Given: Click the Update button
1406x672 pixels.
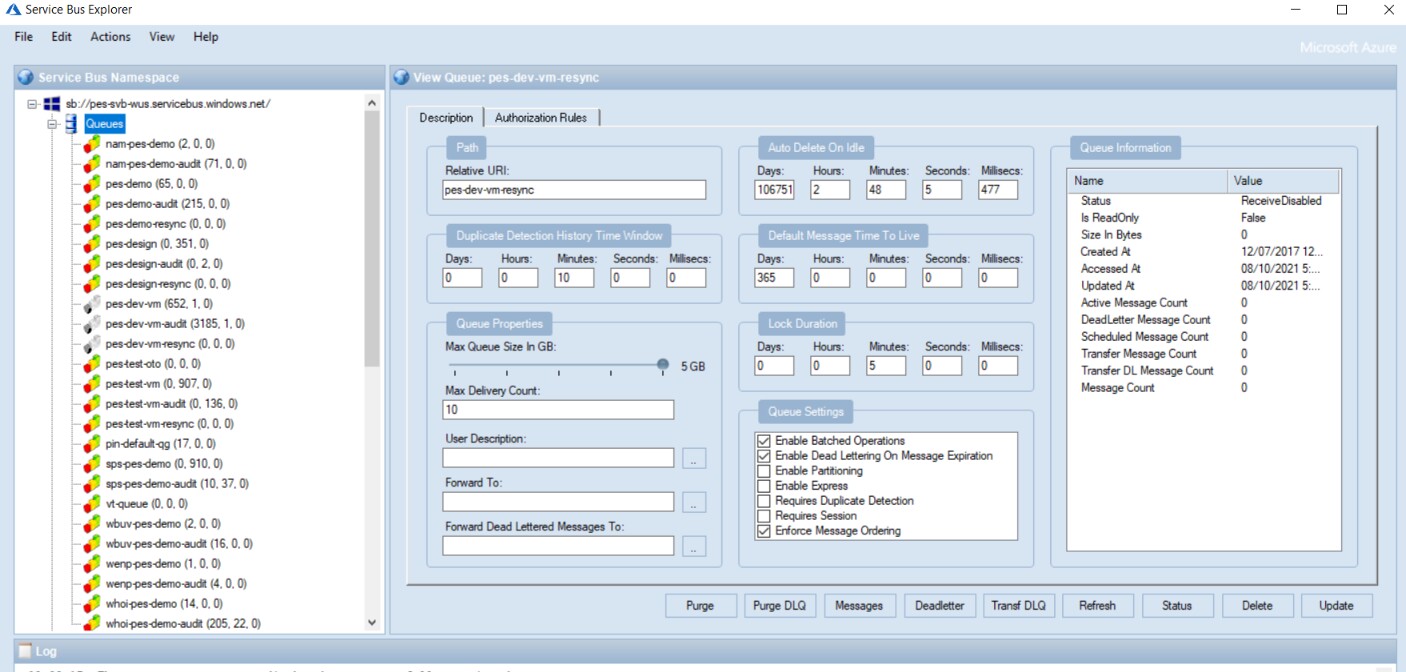Looking at the screenshot, I should point(1337,606).
